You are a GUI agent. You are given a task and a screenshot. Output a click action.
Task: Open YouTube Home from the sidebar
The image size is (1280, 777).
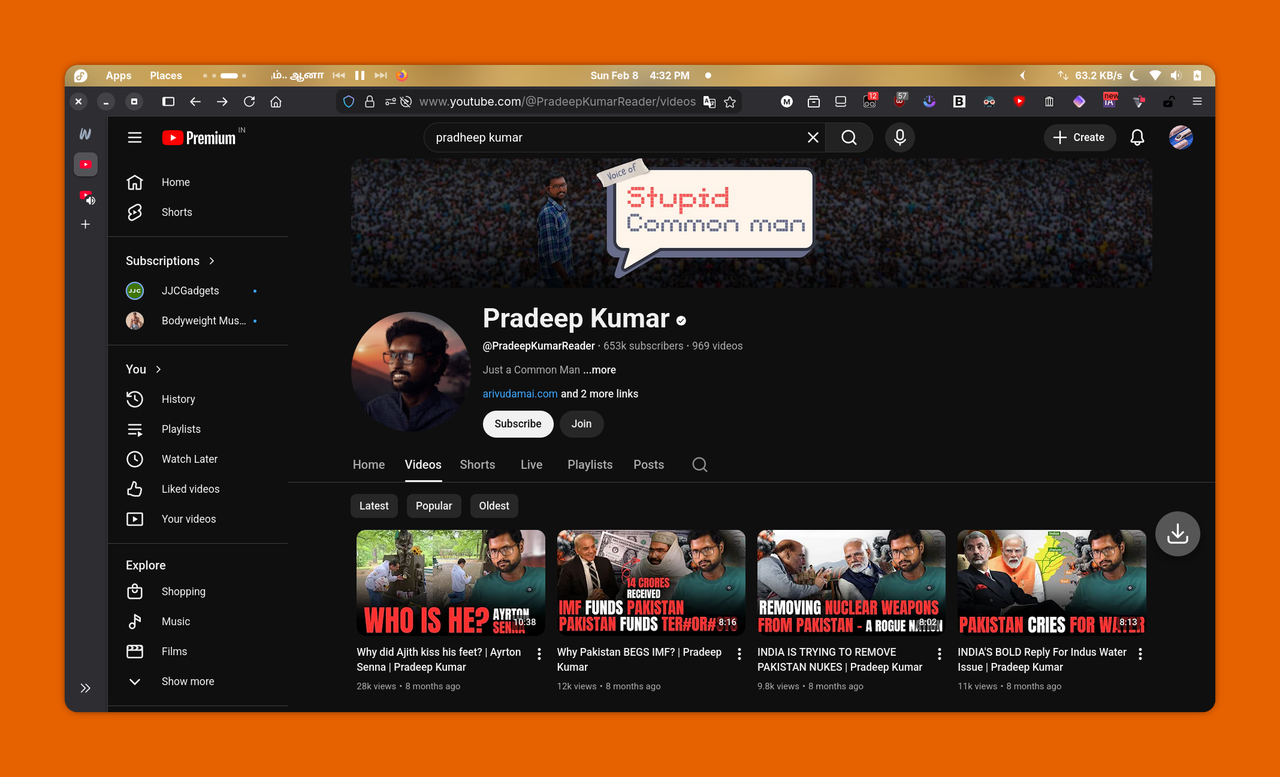198,182
